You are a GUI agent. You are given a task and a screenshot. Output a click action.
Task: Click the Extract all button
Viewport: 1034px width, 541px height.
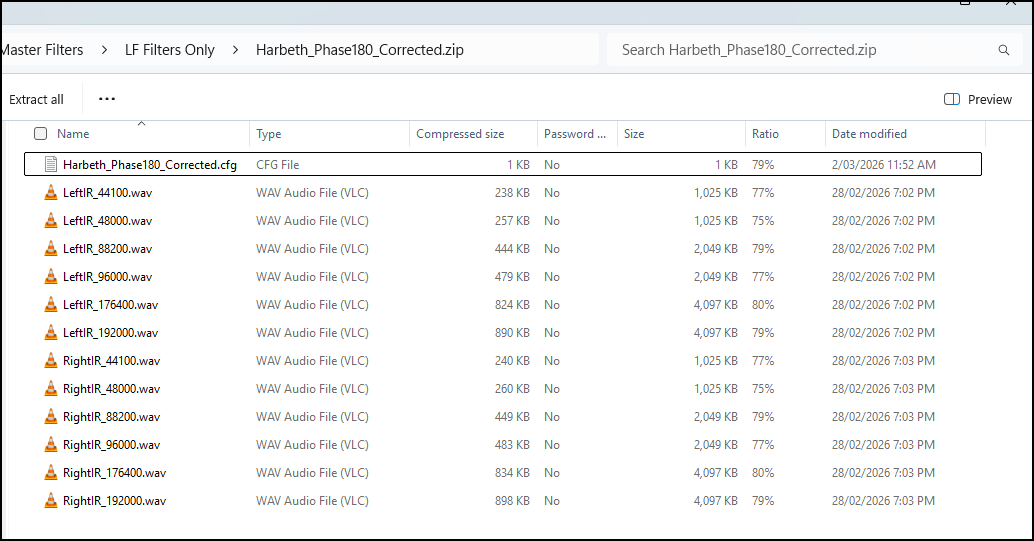pos(36,99)
